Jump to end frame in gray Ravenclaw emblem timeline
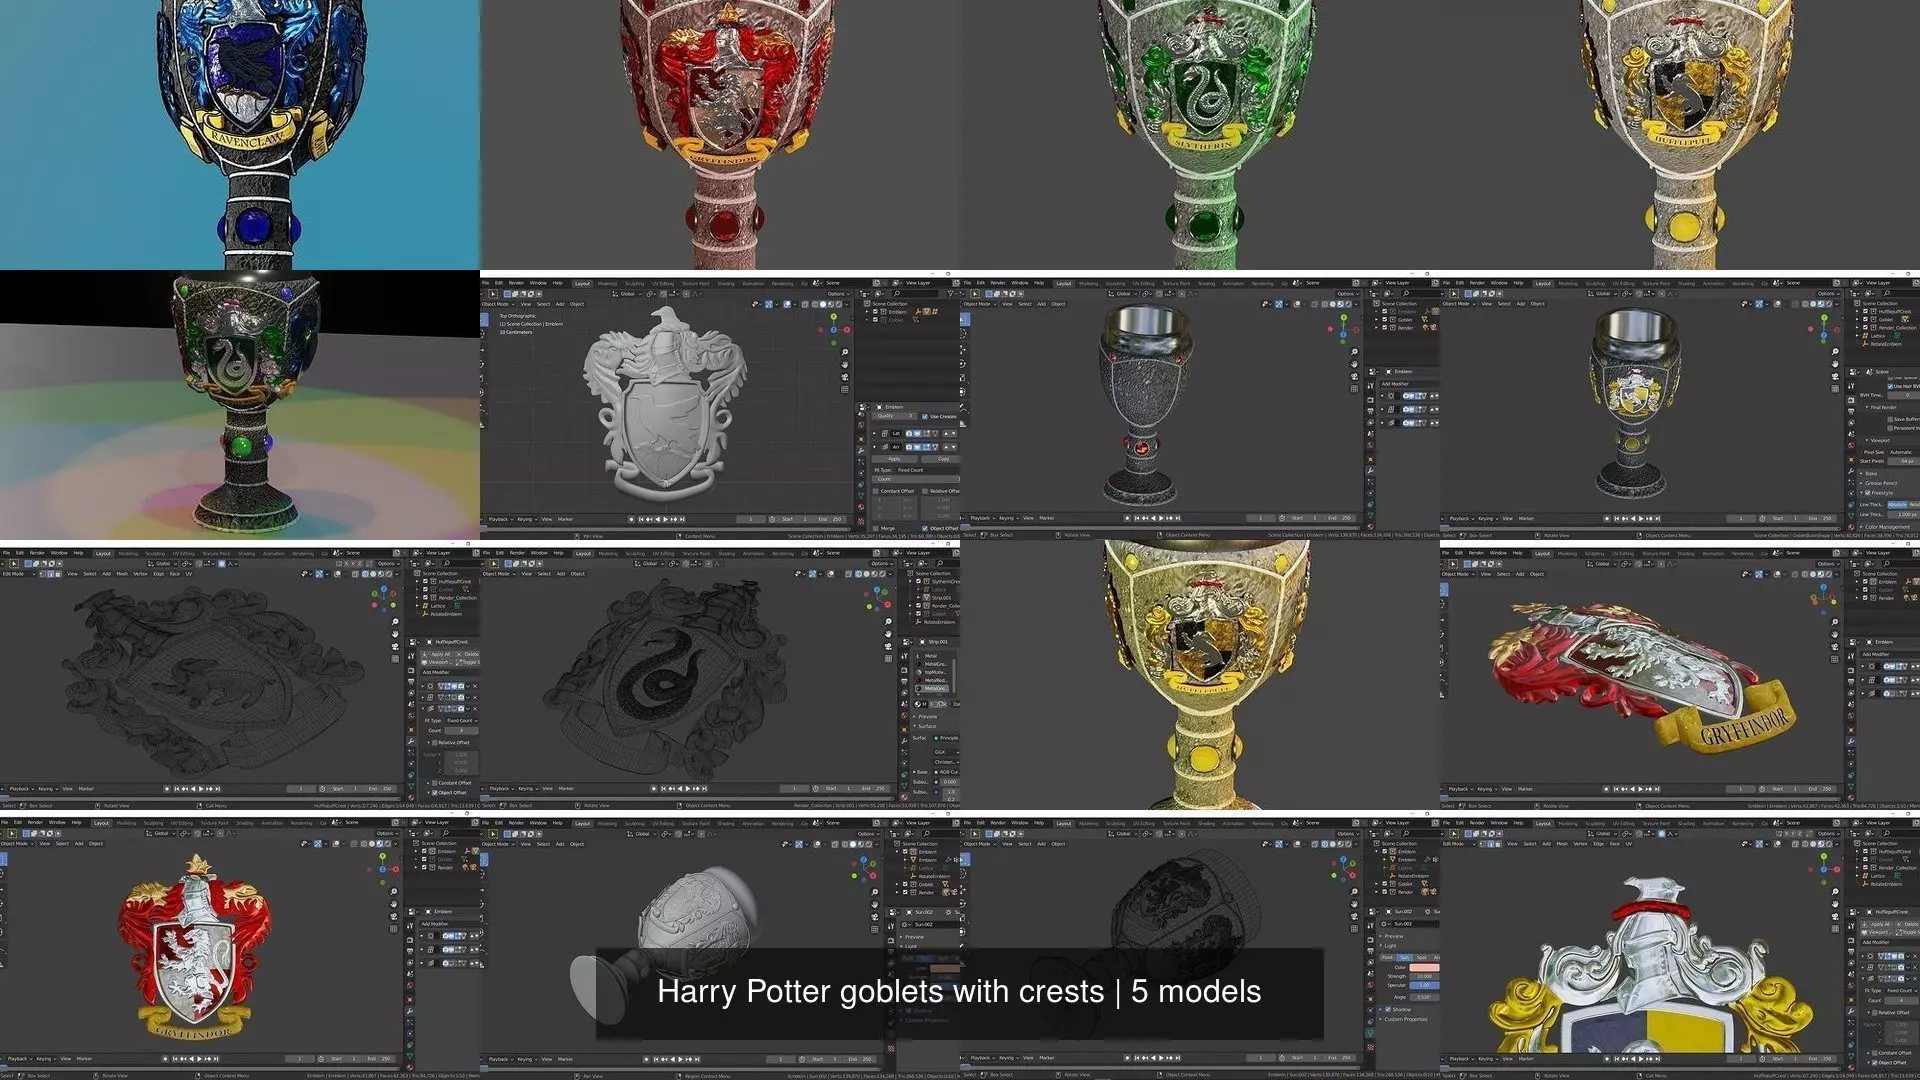The height and width of the screenshot is (1080, 1920). click(x=682, y=519)
